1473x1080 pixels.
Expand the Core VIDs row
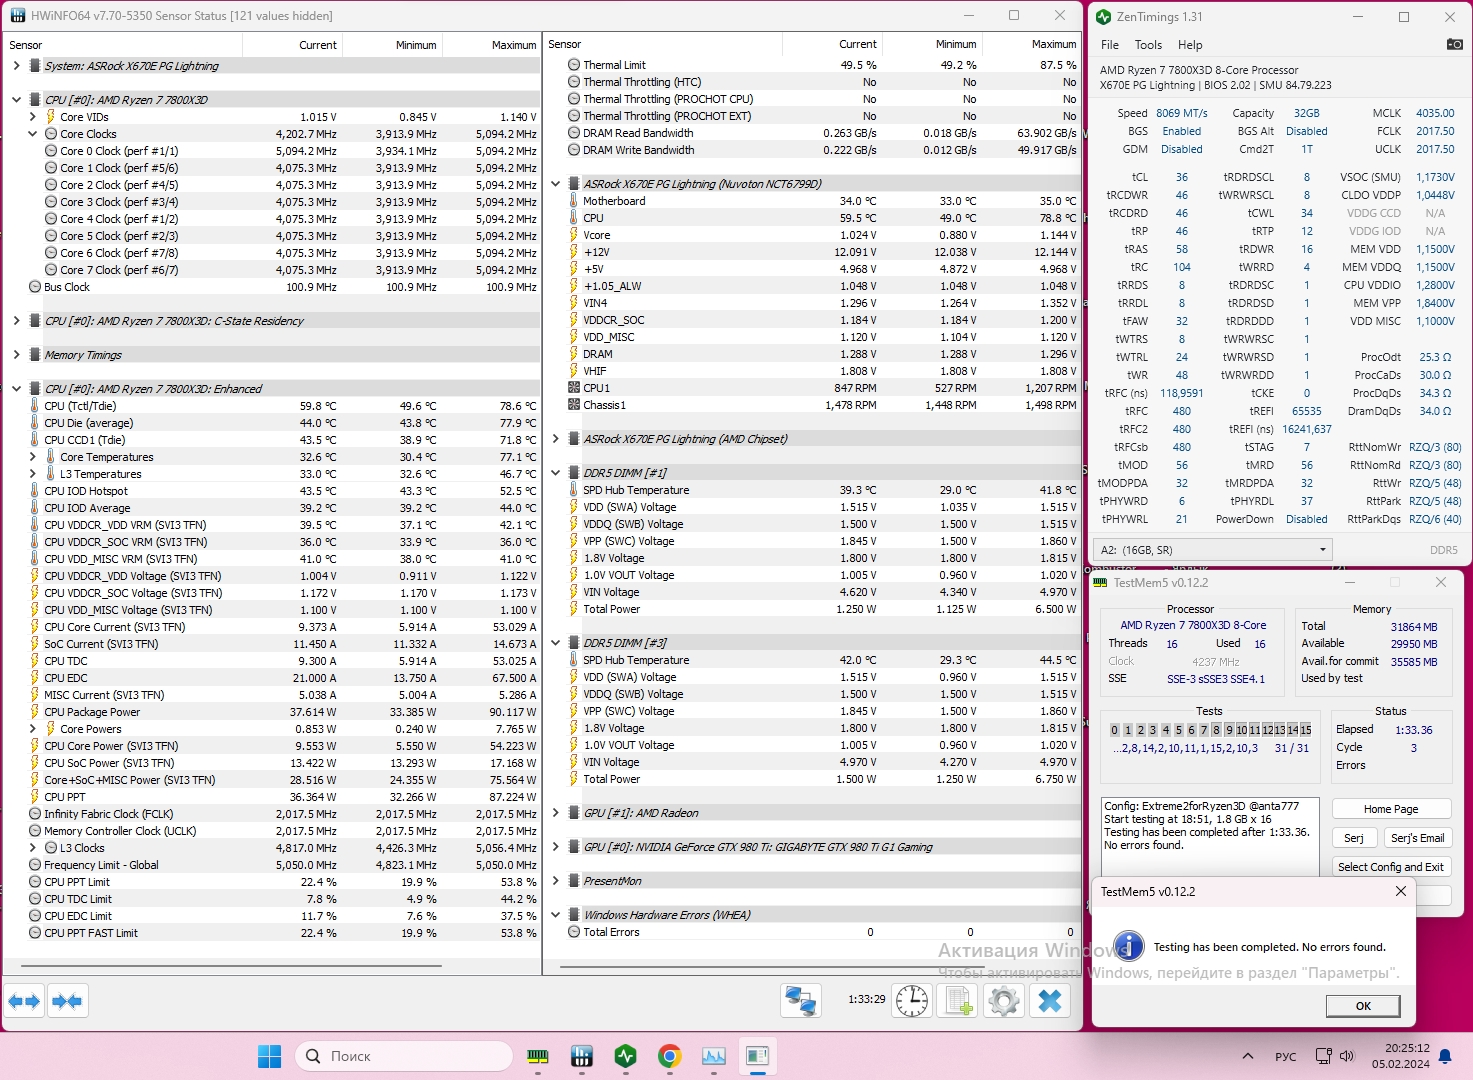tap(33, 117)
